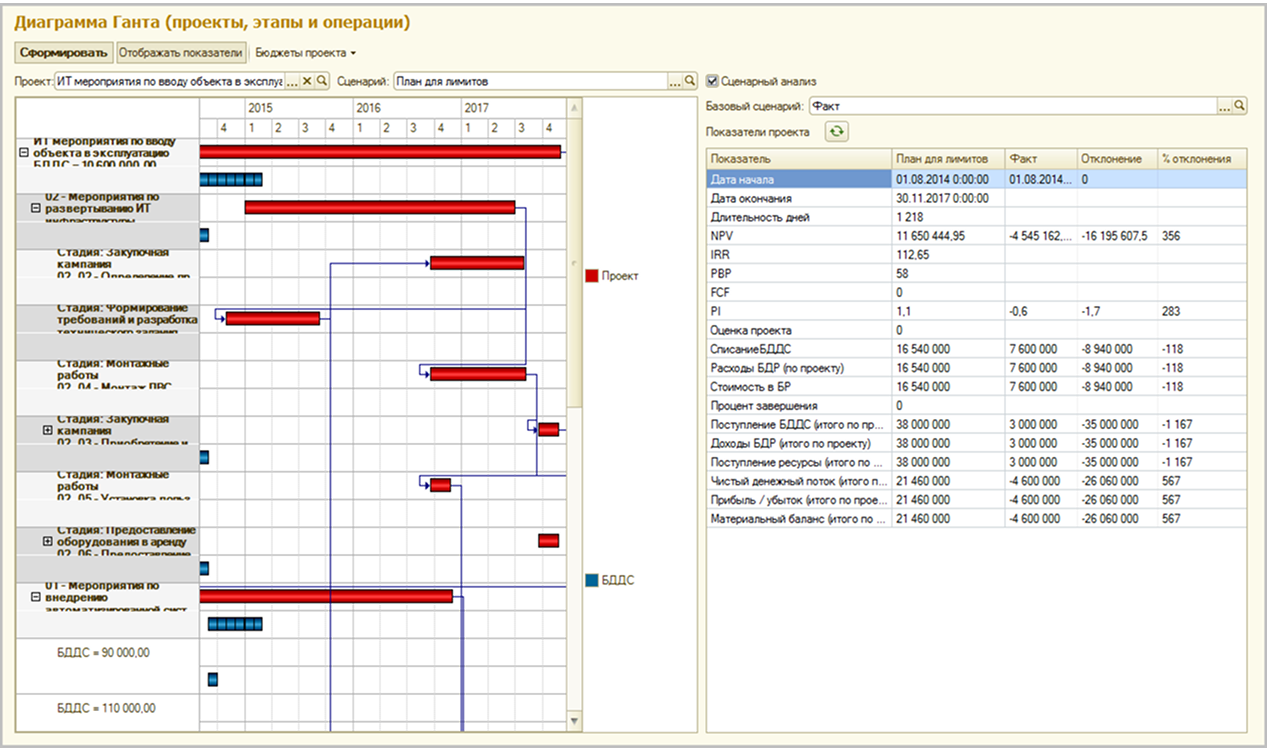This screenshot has height=751, width=1267.
Task: Open the Базовый сценарий ellipsis button
Action: click(1225, 105)
